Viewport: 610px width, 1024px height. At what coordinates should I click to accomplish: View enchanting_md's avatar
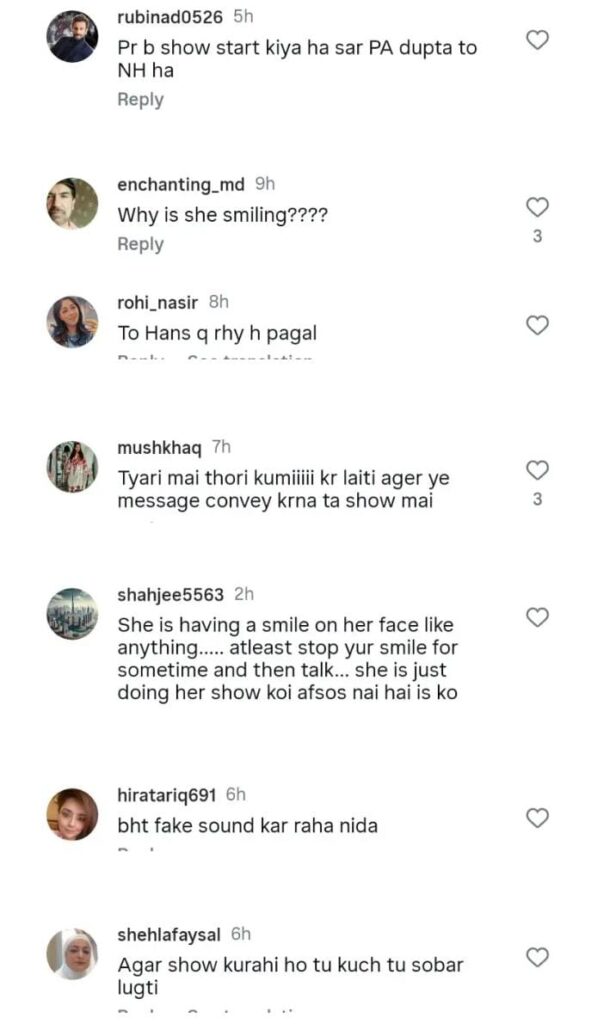point(73,204)
